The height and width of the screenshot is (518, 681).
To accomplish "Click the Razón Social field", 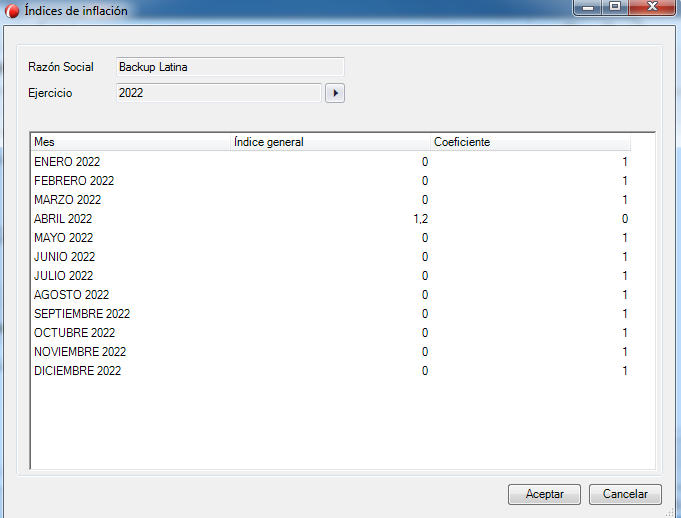I will (230, 67).
